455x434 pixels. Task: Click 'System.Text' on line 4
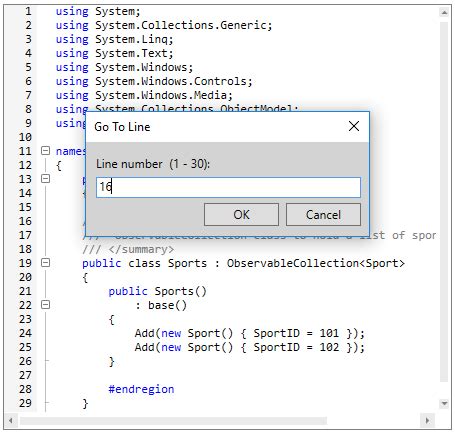click(131, 53)
